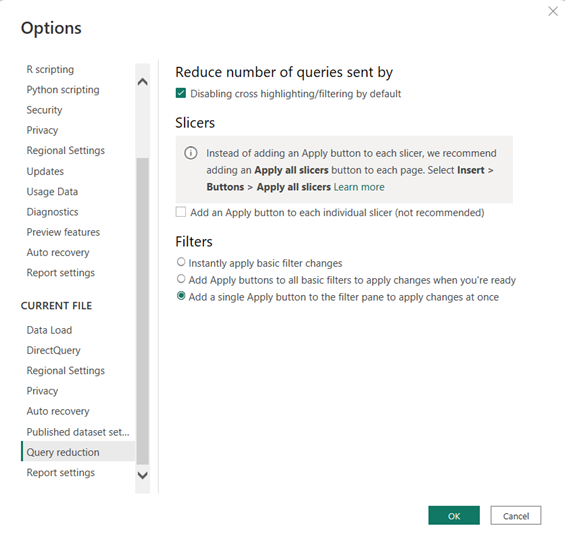This screenshot has width=565, height=542.
Task: Click the Slicers section heading
Action: click(195, 123)
